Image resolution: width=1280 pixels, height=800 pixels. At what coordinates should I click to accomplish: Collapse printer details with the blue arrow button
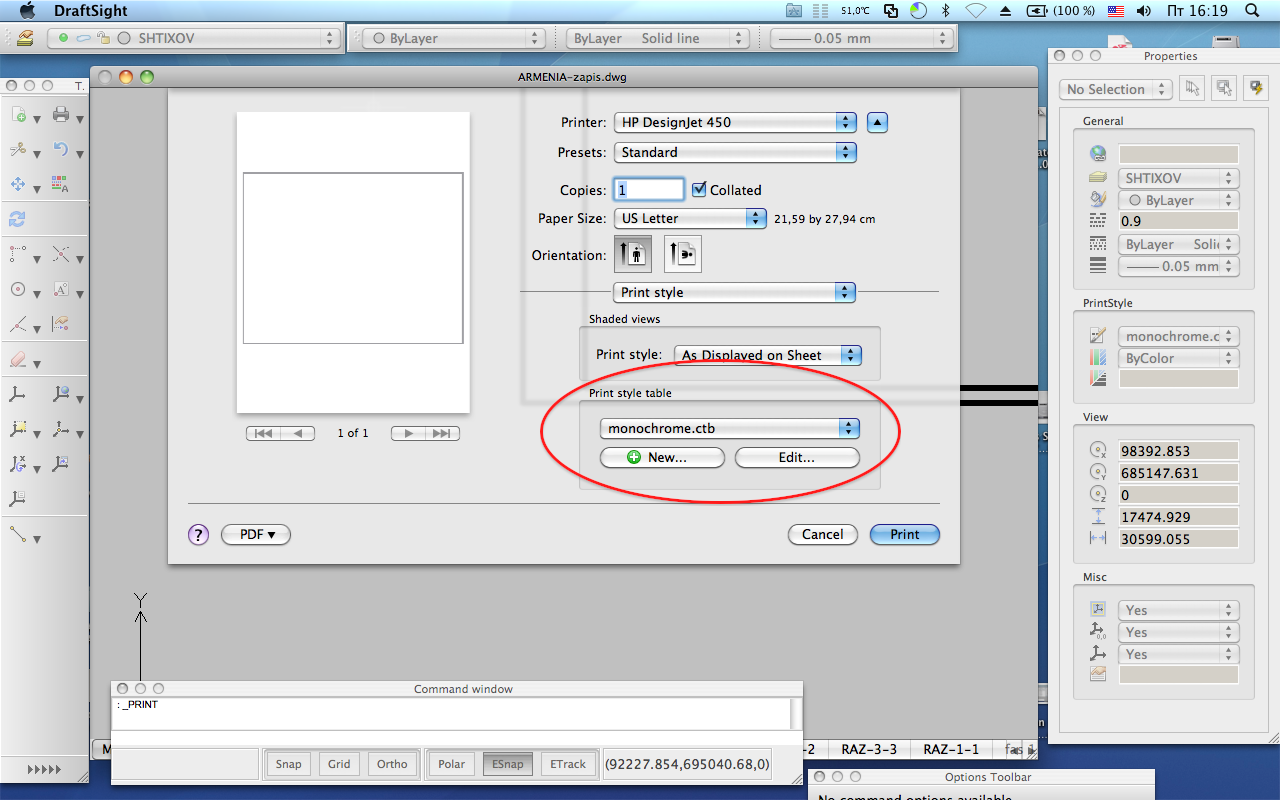pyautogui.click(x=877, y=122)
